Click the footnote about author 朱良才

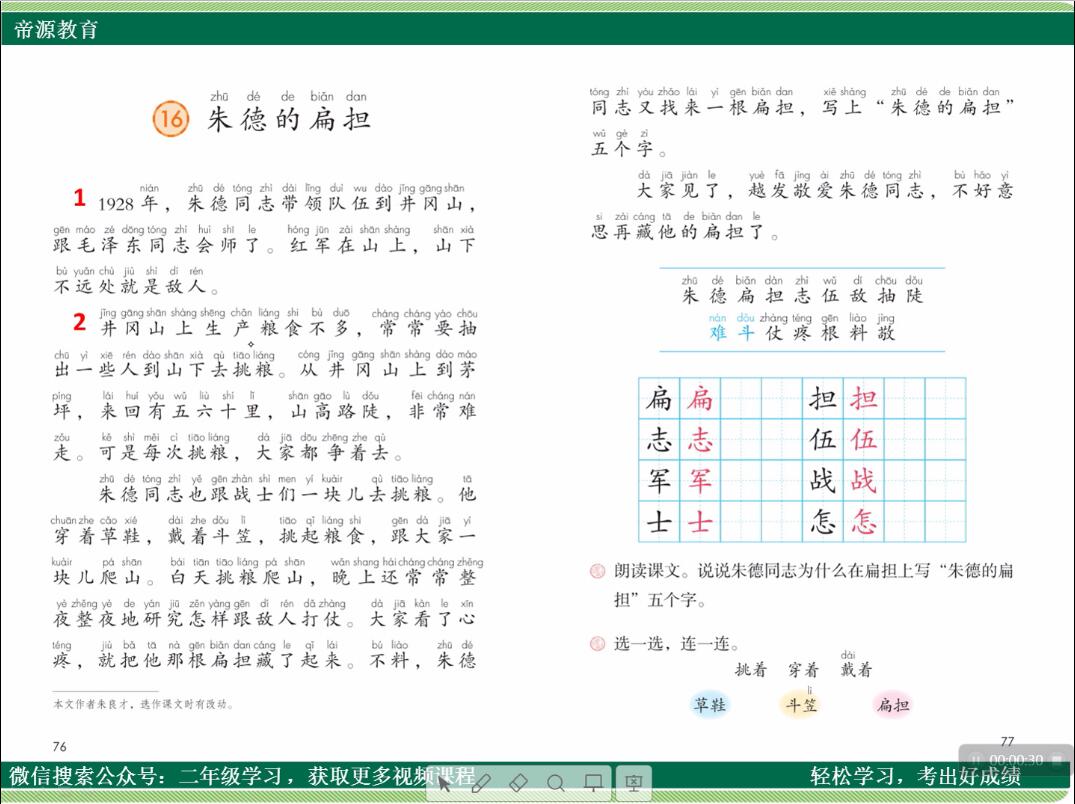[x=143, y=704]
